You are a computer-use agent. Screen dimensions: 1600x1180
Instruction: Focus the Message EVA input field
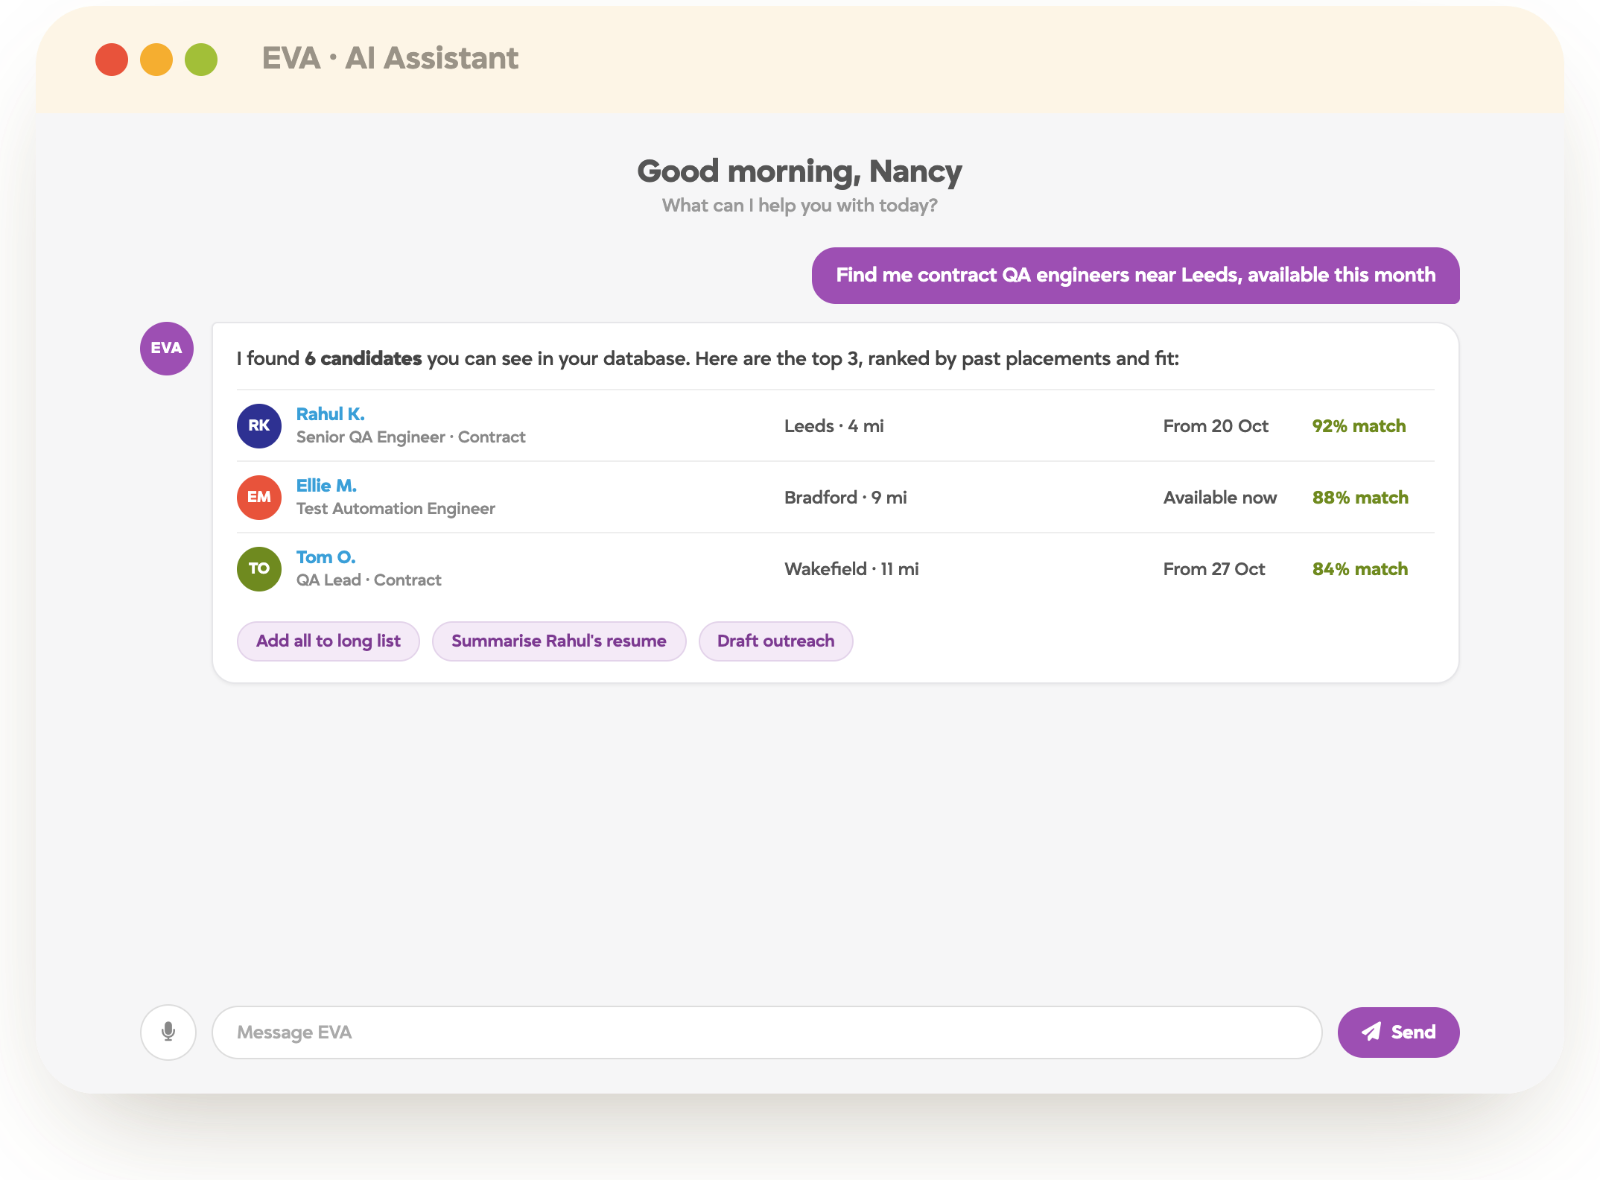tap(767, 1032)
